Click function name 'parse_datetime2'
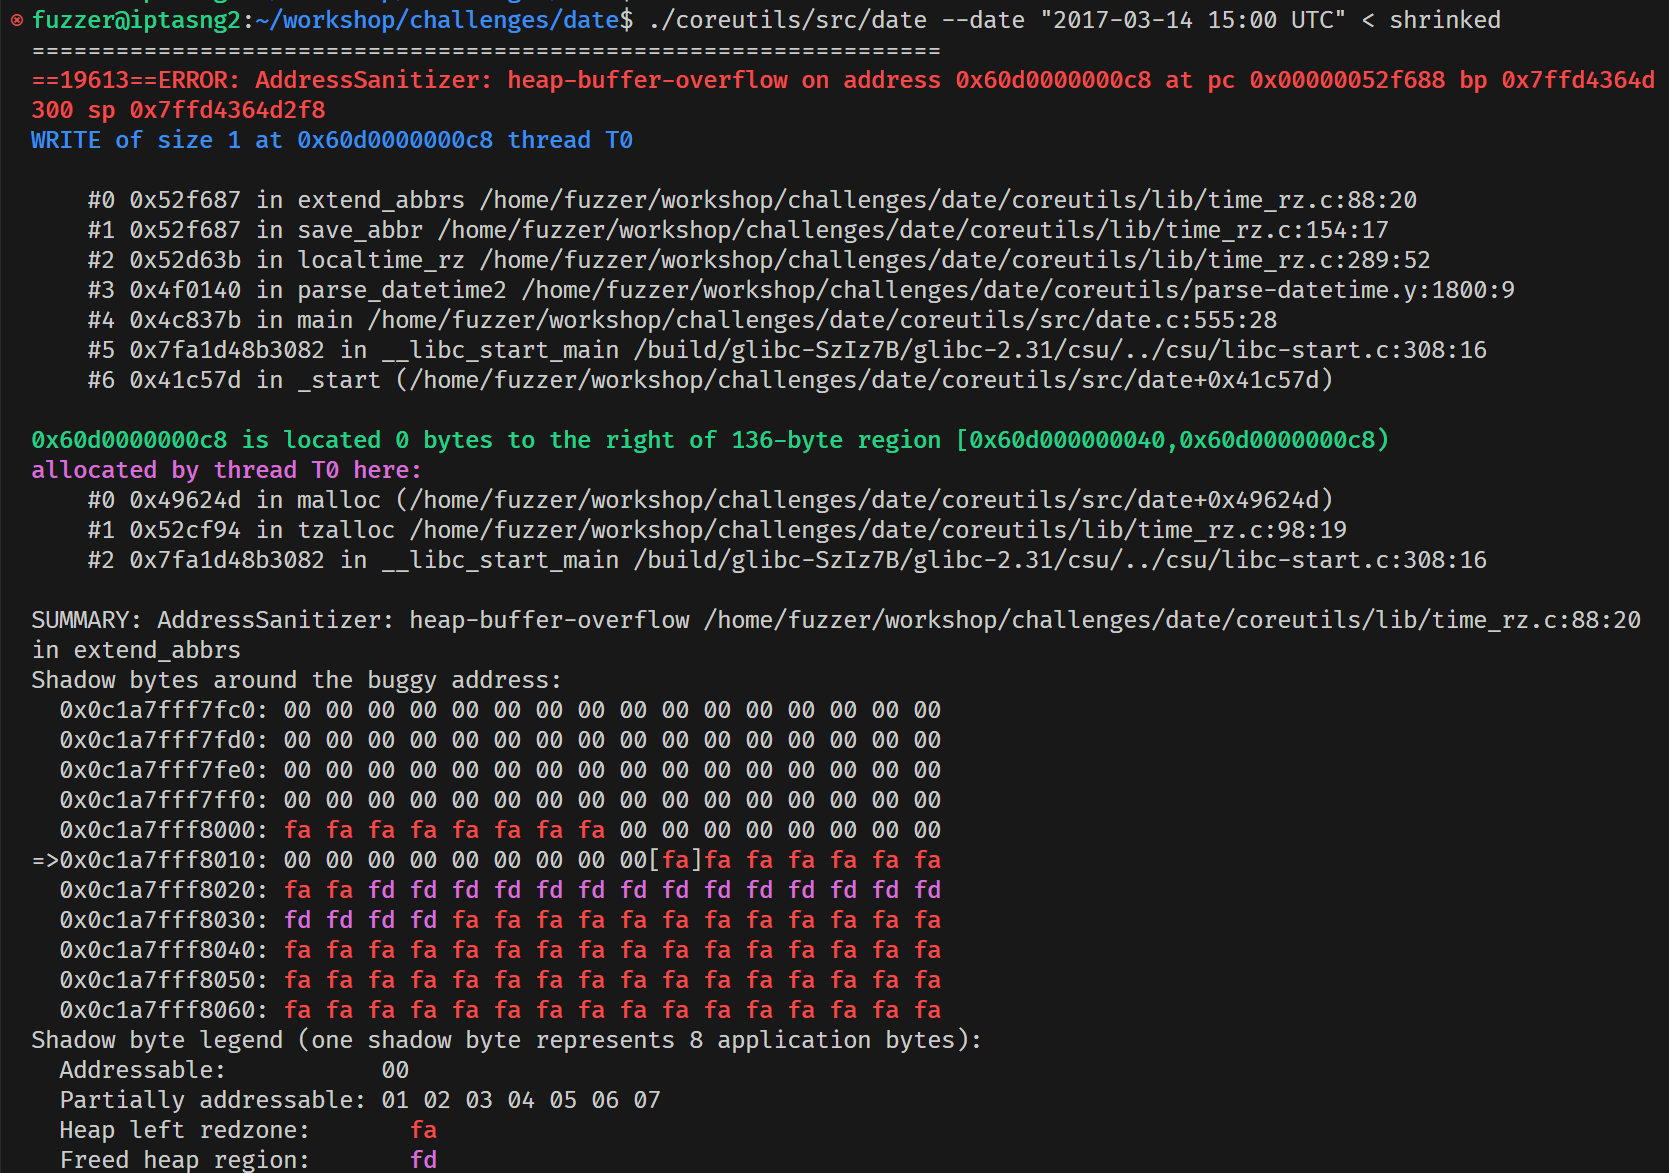This screenshot has height=1173, width=1669. point(402,290)
